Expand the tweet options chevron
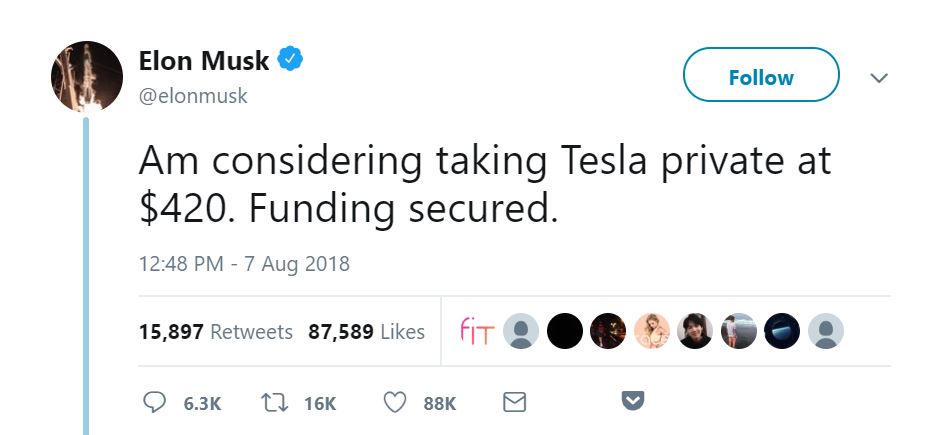The image size is (950, 435). pyautogui.click(x=879, y=78)
